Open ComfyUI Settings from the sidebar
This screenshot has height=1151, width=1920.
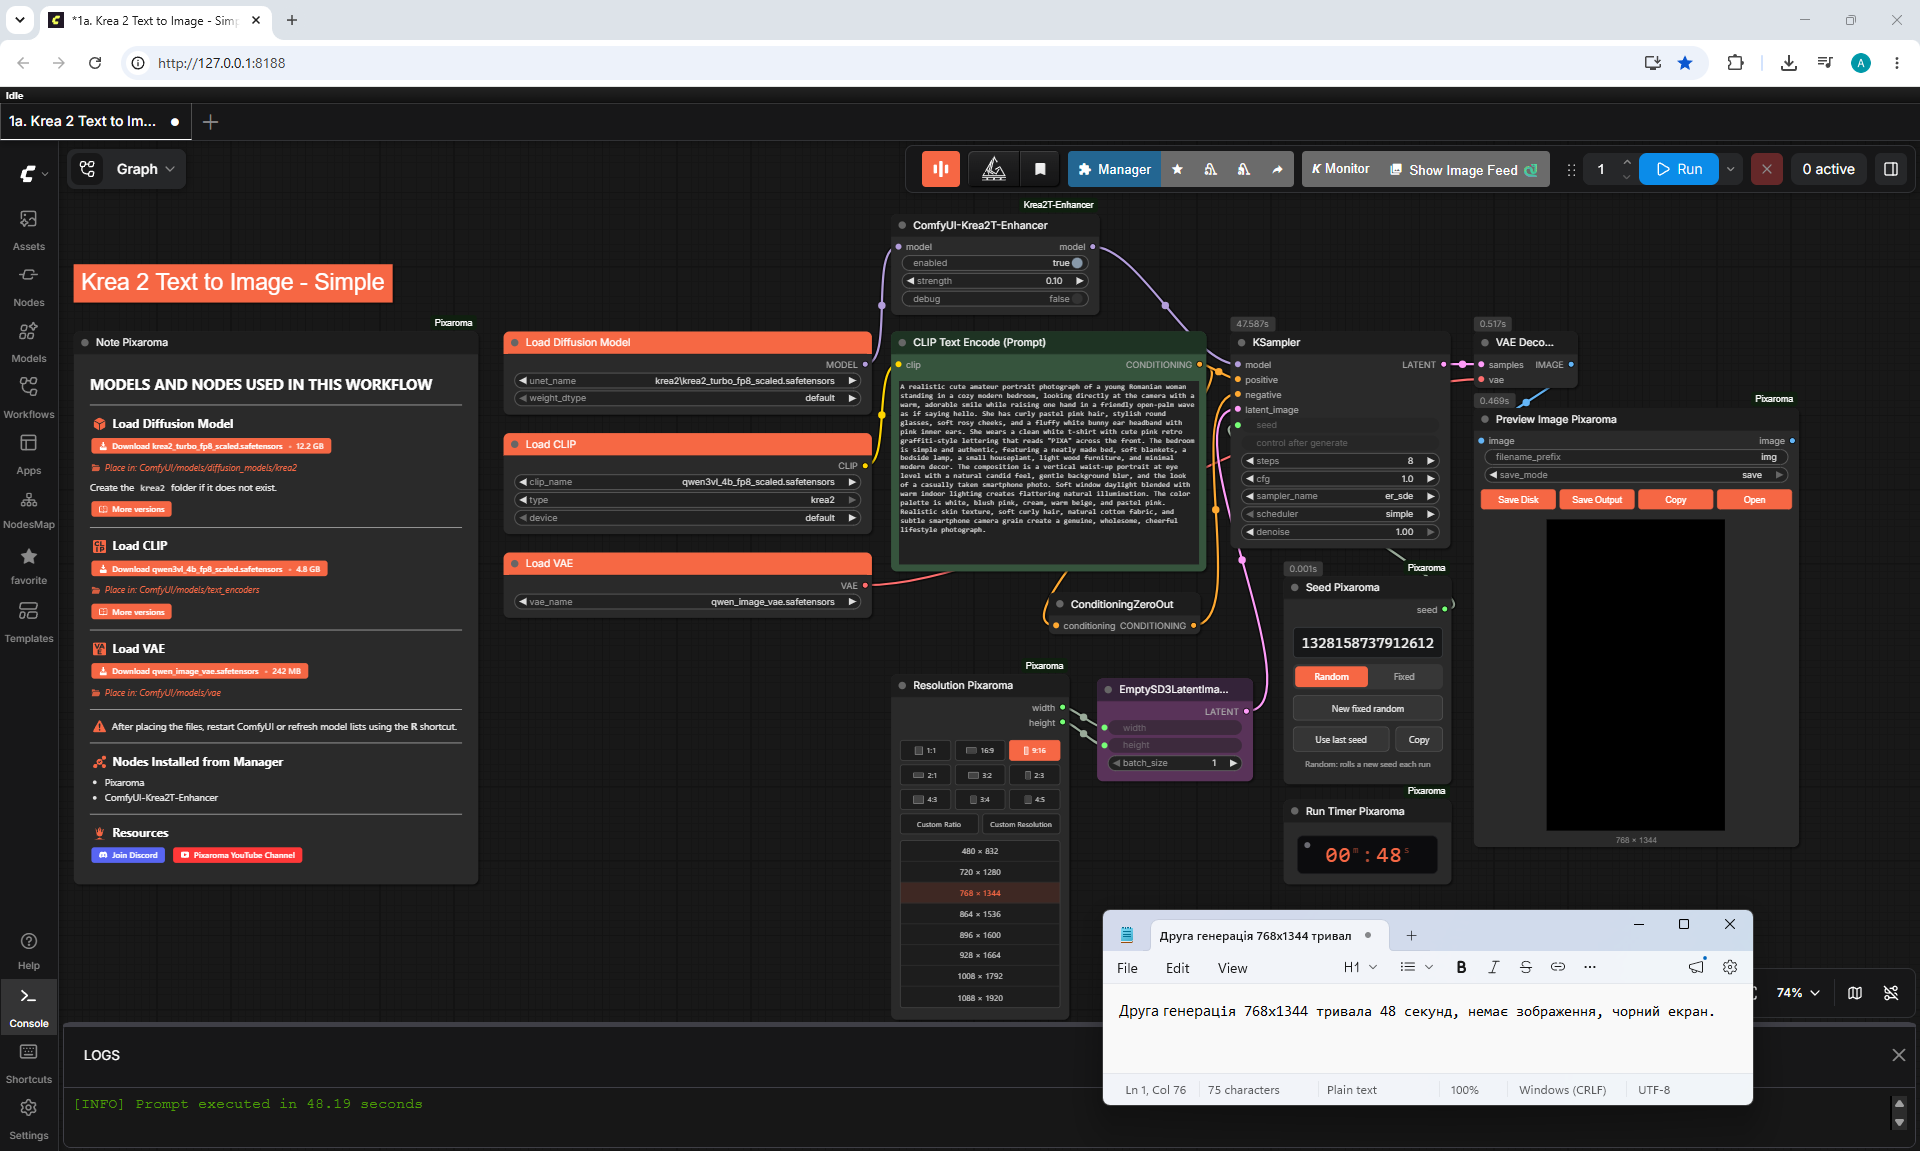[x=28, y=1118]
